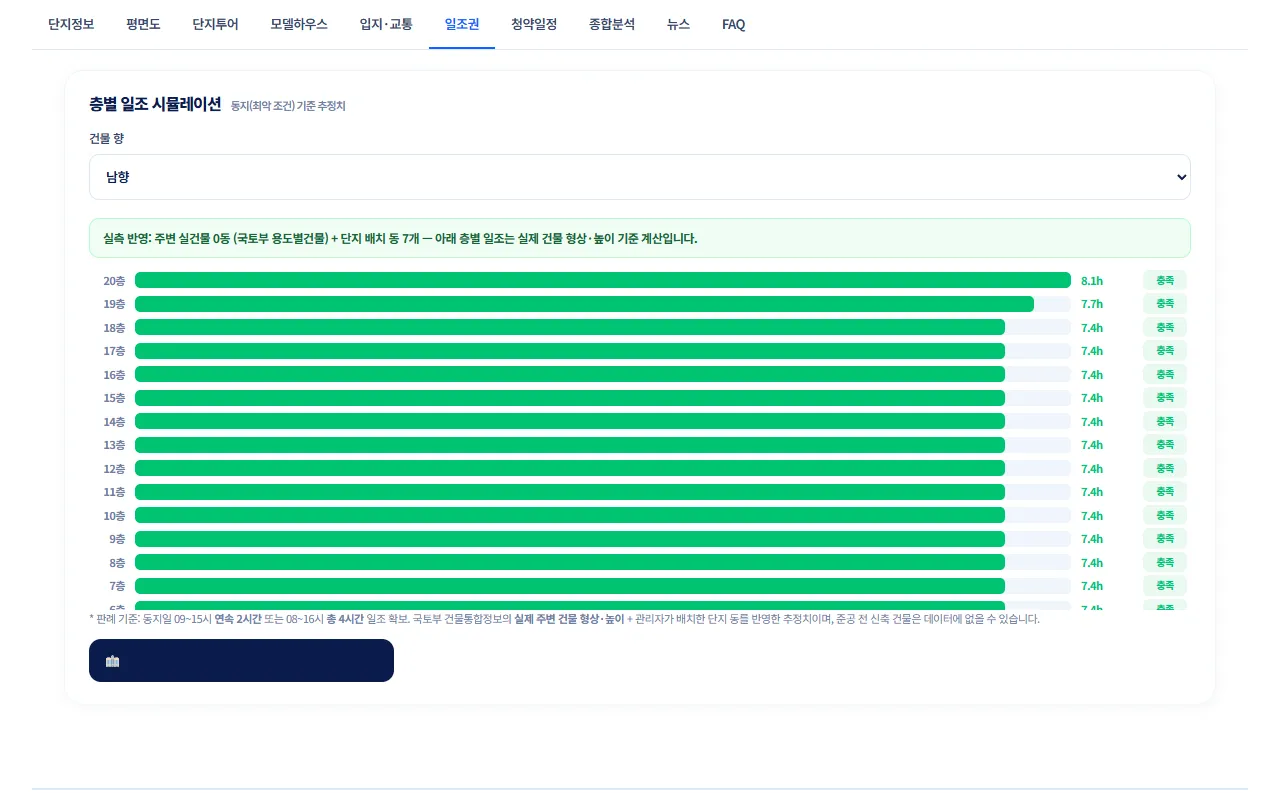Image resolution: width=1280 pixels, height=800 pixels.
Task: Click the 충족 badge for 15층
Action: pyautogui.click(x=1165, y=398)
